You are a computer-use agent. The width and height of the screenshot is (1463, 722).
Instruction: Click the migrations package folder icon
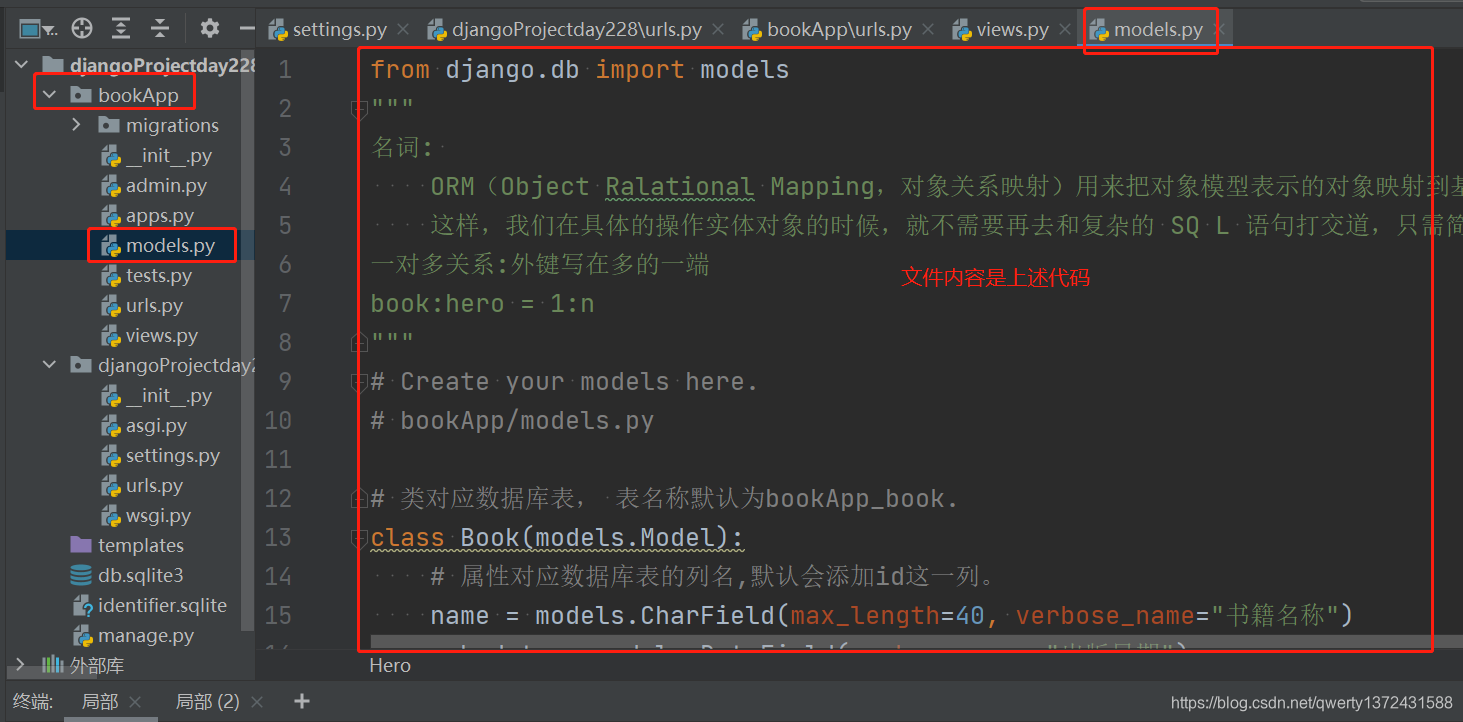click(x=110, y=126)
